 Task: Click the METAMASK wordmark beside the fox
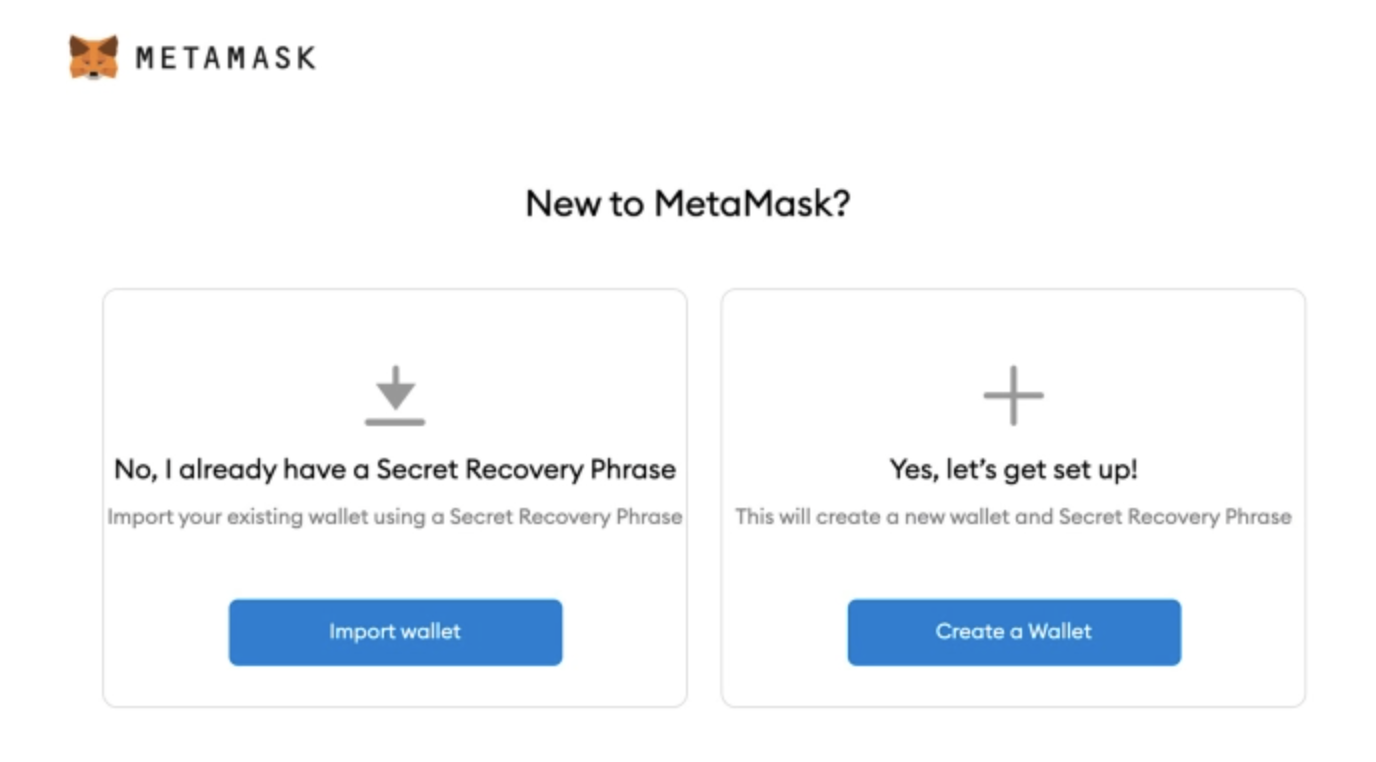225,58
